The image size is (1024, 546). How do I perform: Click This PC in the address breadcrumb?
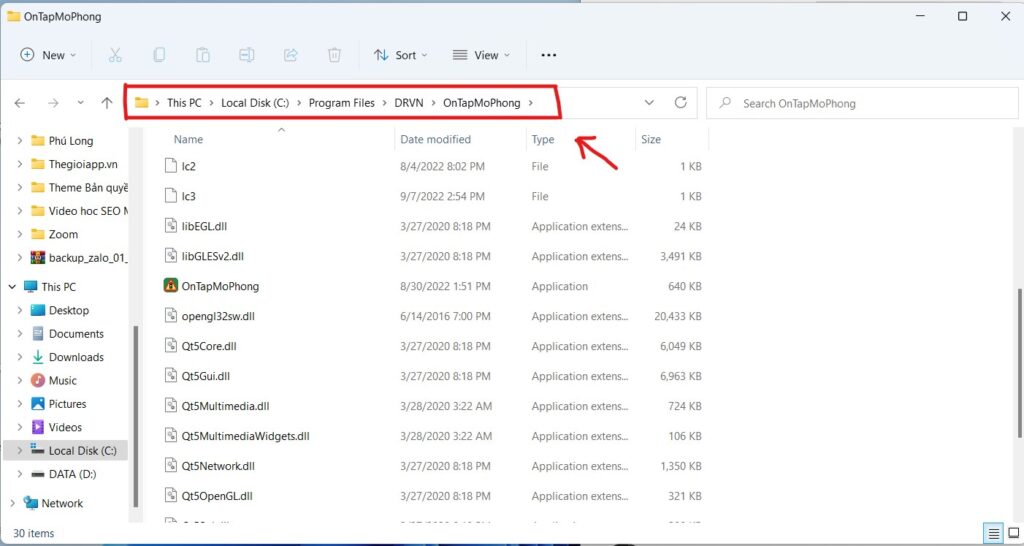click(x=184, y=103)
